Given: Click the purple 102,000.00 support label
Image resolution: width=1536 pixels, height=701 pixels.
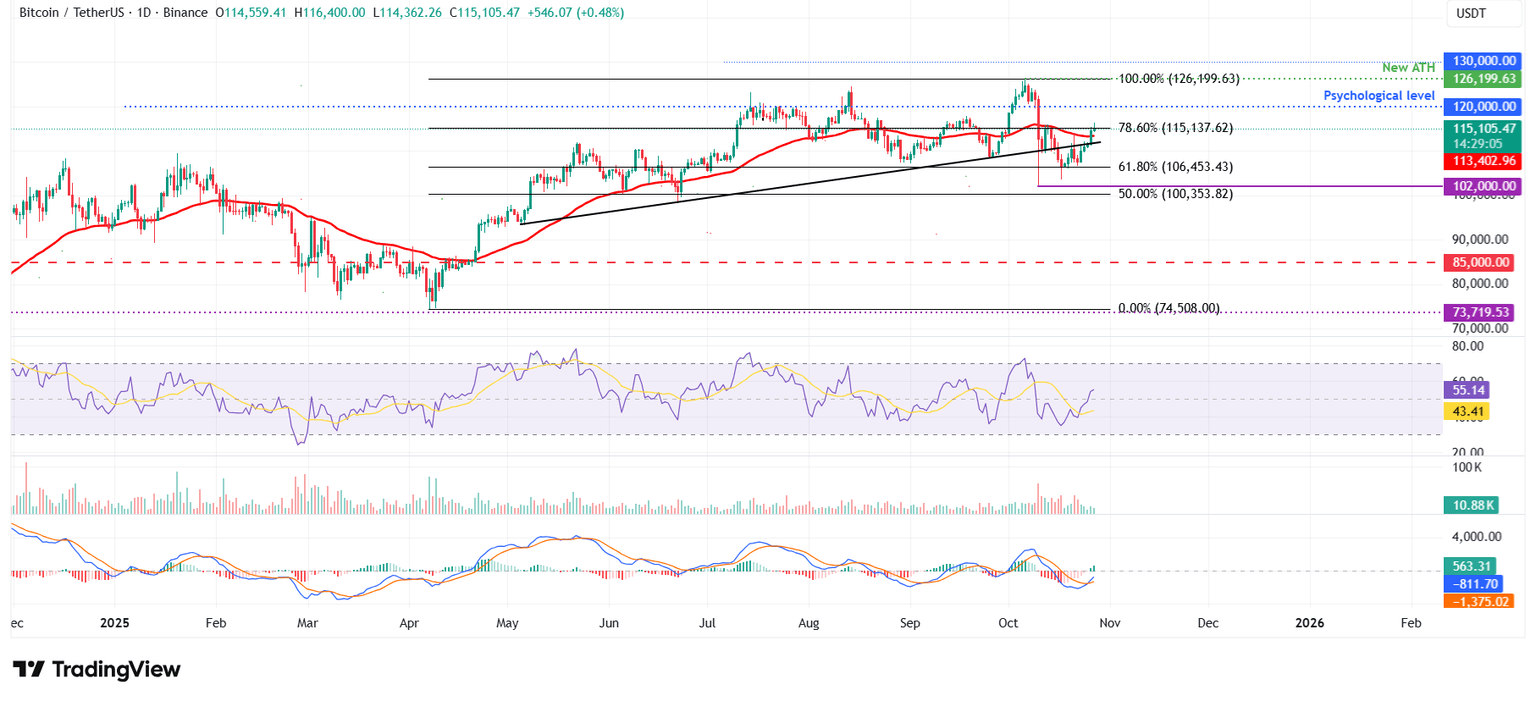Looking at the screenshot, I should point(1482,185).
